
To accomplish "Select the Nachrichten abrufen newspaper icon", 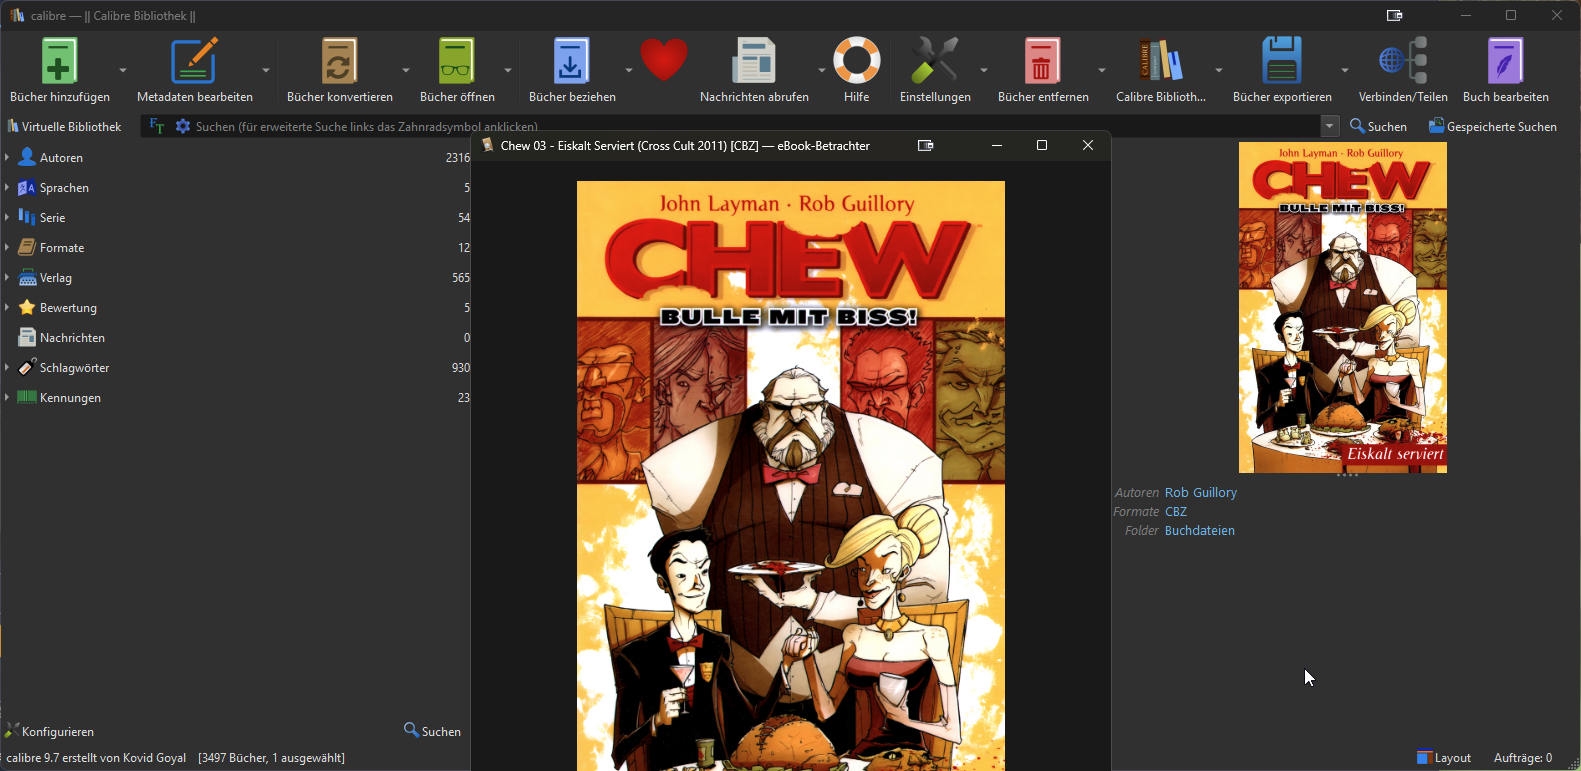I will coord(754,61).
